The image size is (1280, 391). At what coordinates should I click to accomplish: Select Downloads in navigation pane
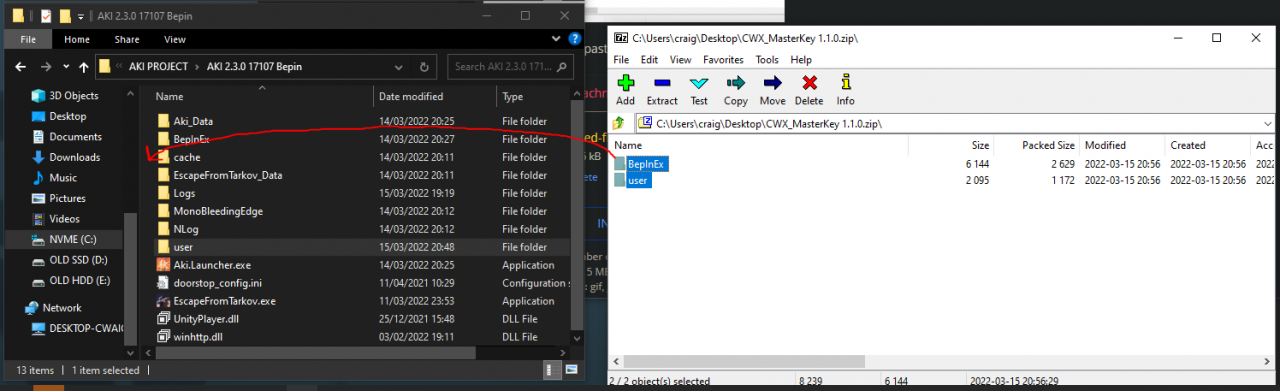click(74, 157)
